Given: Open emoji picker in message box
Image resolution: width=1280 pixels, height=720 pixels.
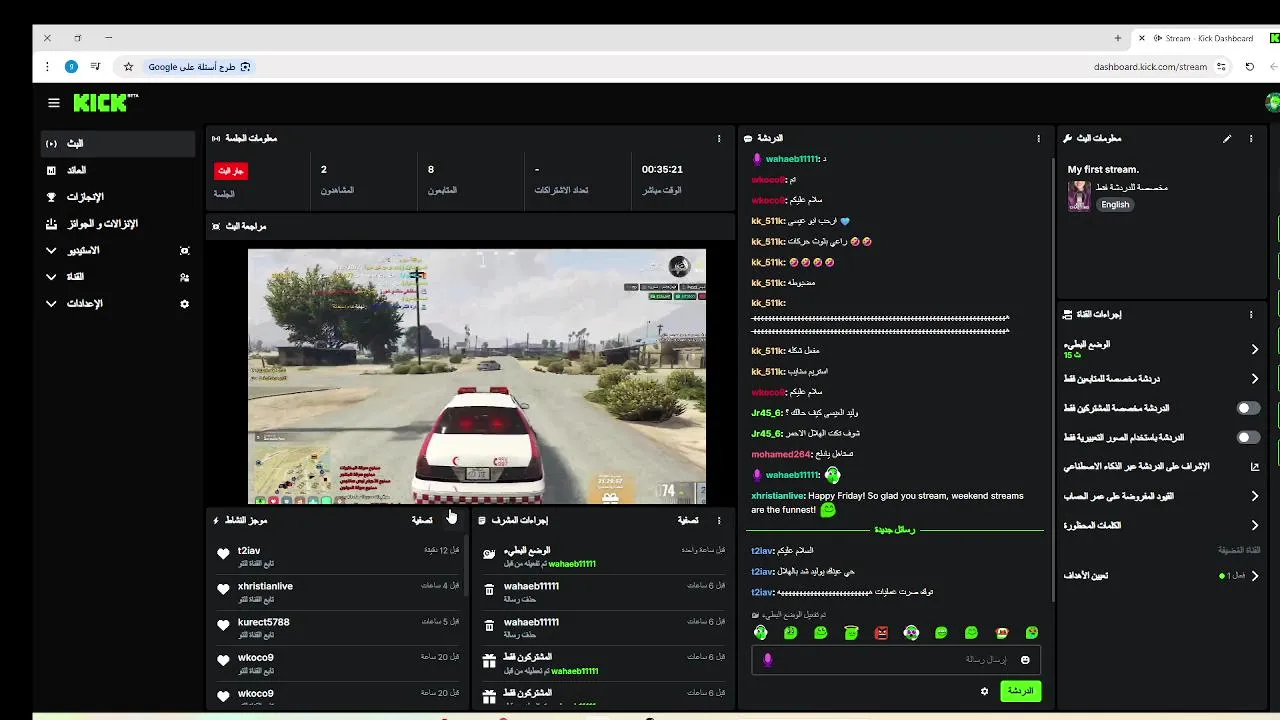Looking at the screenshot, I should coord(1025,660).
